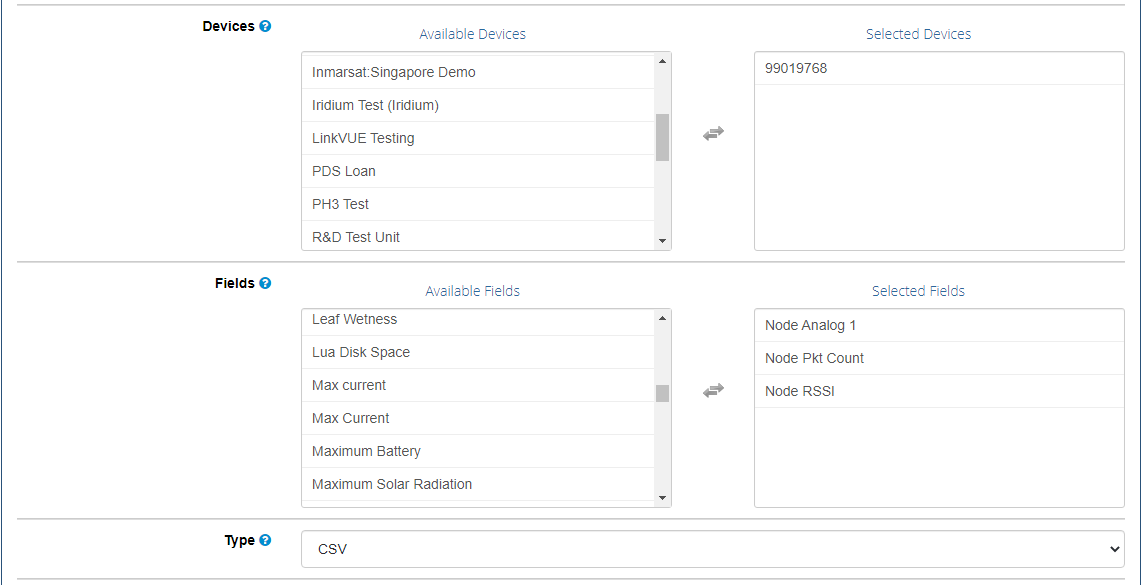Click the Fields help question icon

pyautogui.click(x=266, y=283)
